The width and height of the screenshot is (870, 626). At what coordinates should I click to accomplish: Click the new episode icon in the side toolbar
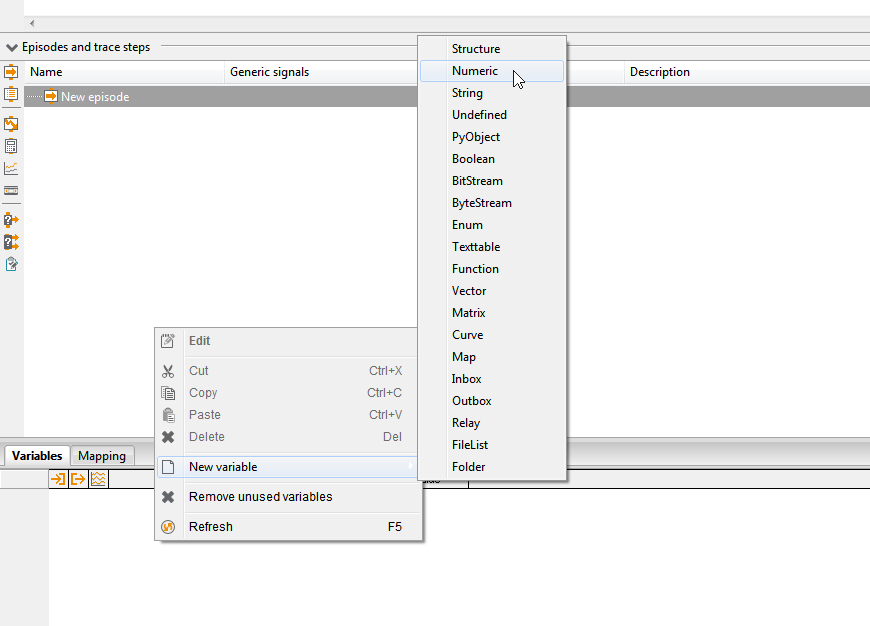coord(11,72)
